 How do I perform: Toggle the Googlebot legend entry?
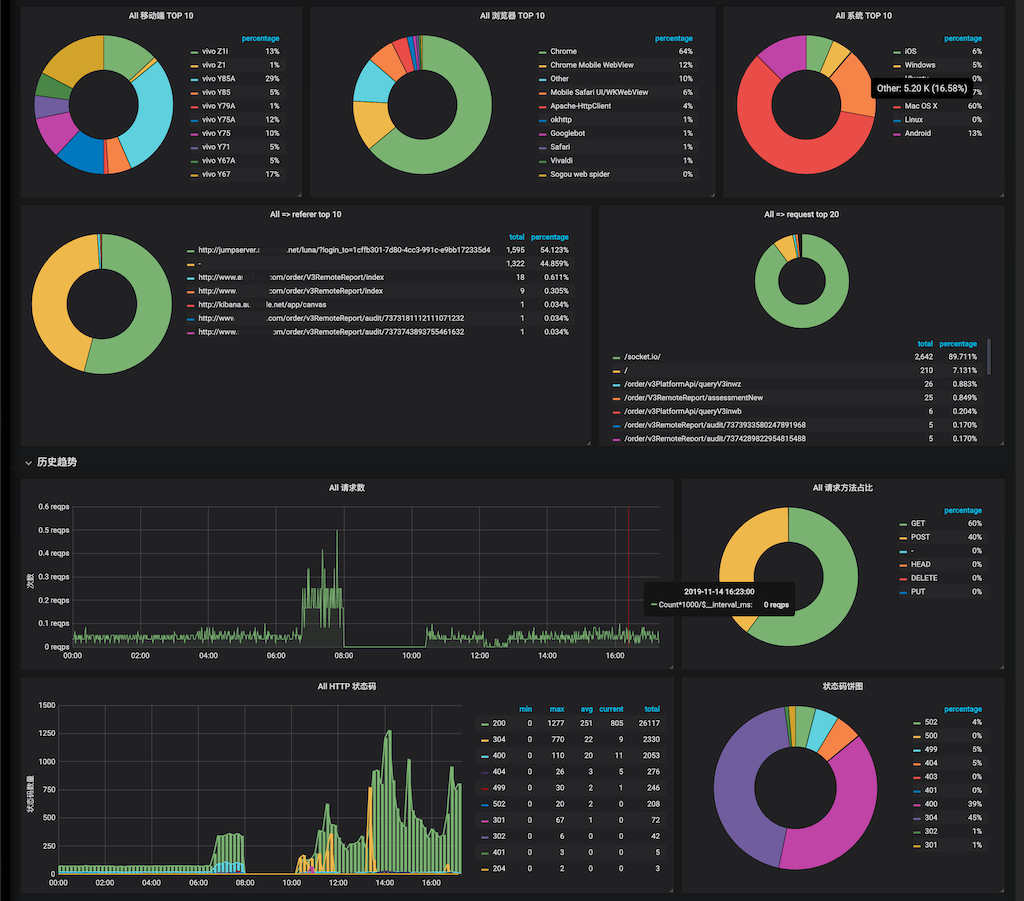point(568,133)
